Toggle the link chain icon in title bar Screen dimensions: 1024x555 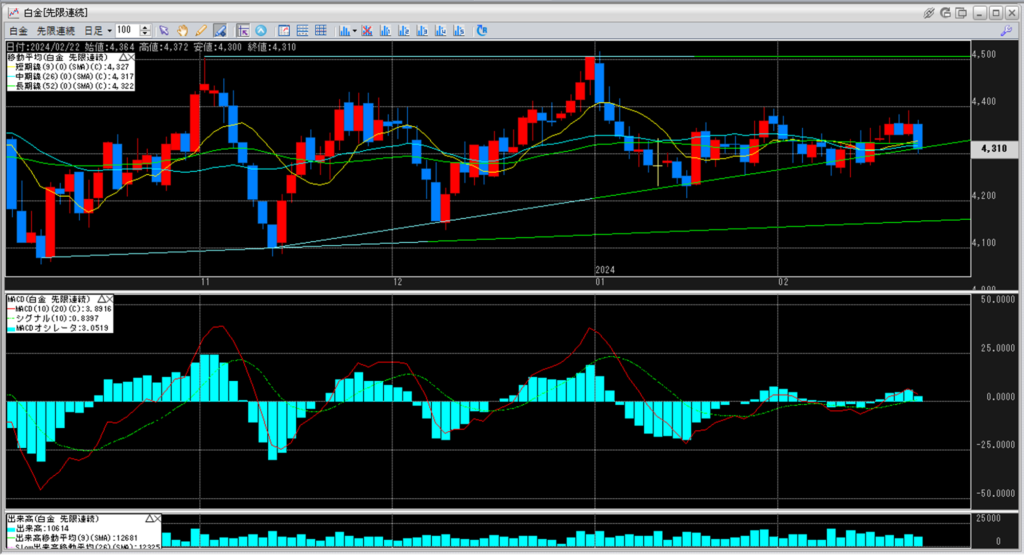coord(929,12)
